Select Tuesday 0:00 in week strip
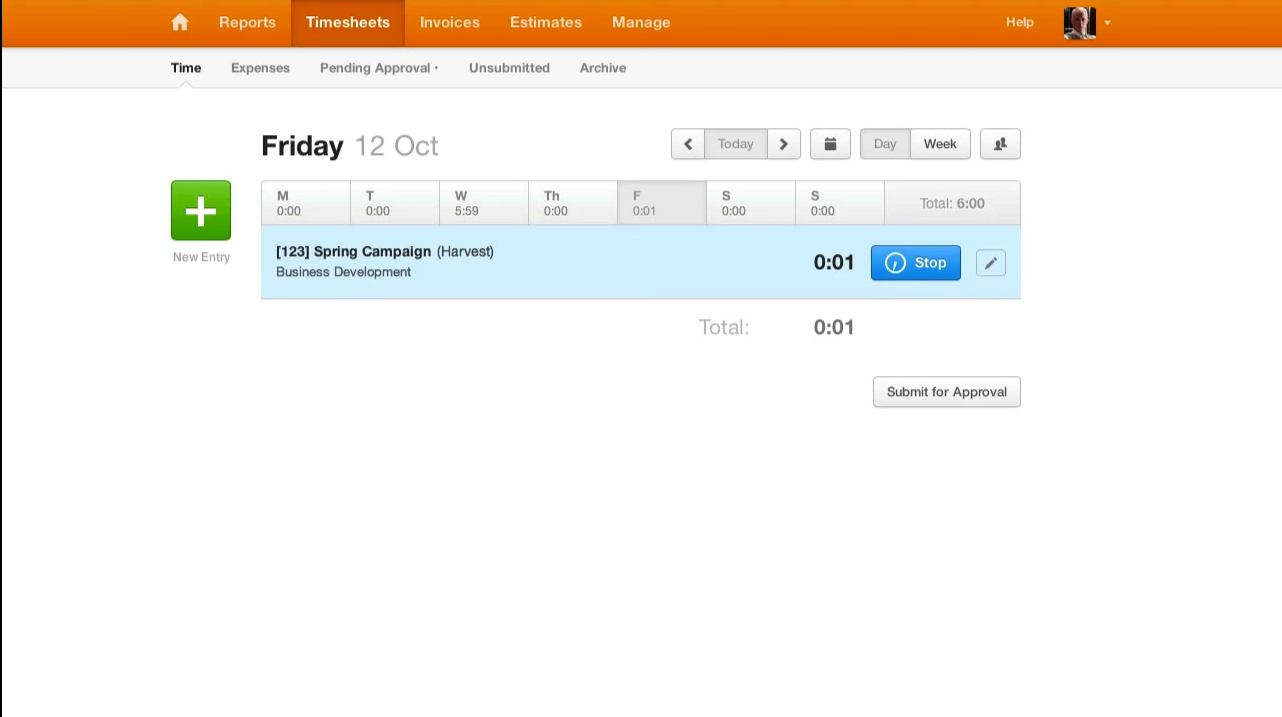The image size is (1282, 717). coord(395,203)
